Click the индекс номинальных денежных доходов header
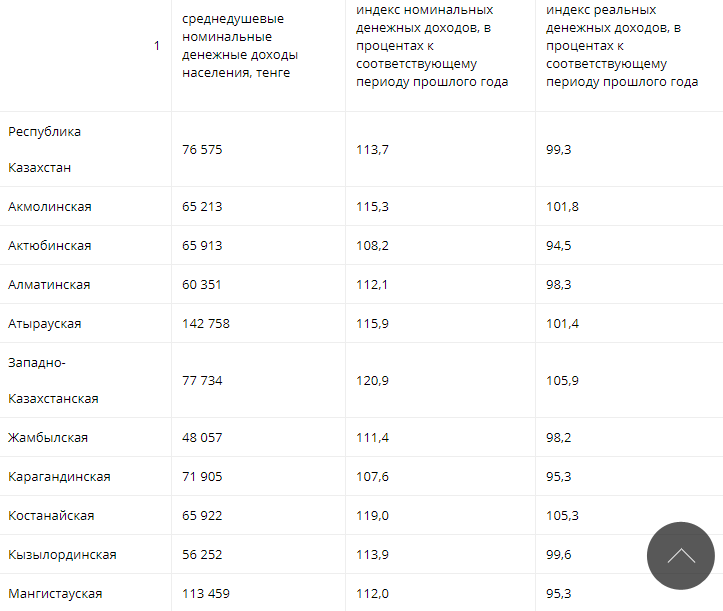This screenshot has width=723, height=611. 432,46
